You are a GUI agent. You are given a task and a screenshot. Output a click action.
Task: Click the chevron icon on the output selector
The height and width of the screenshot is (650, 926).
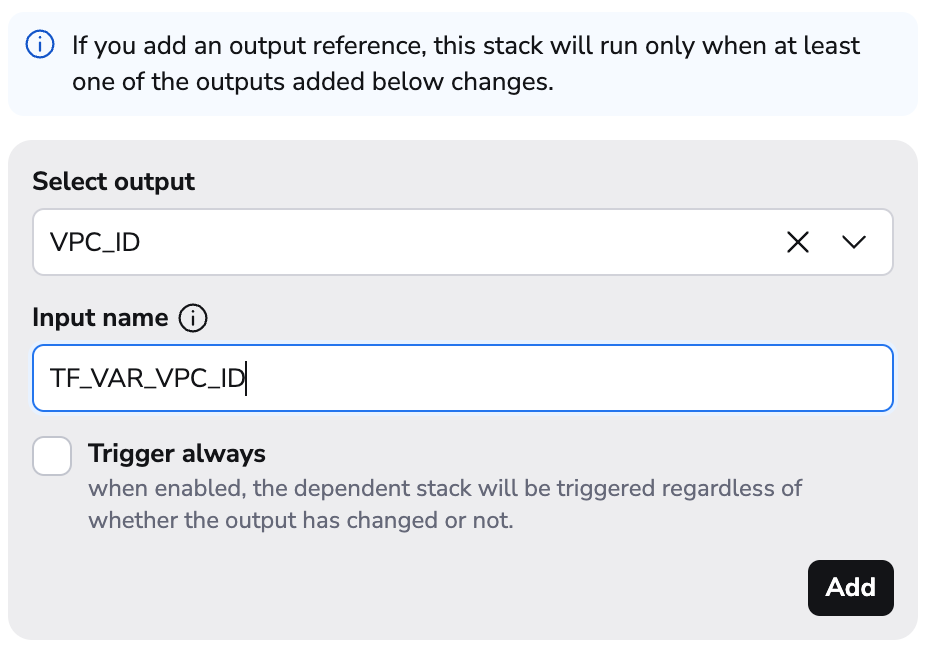[852, 242]
